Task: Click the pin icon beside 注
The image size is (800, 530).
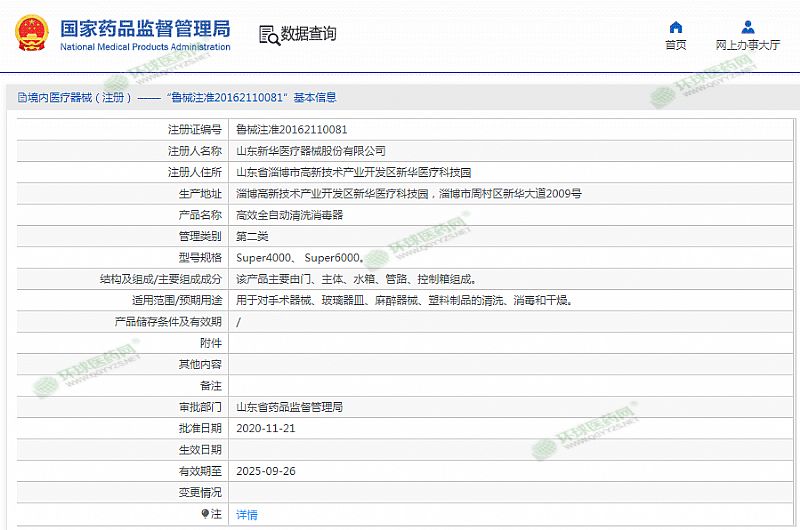Action: point(207,514)
